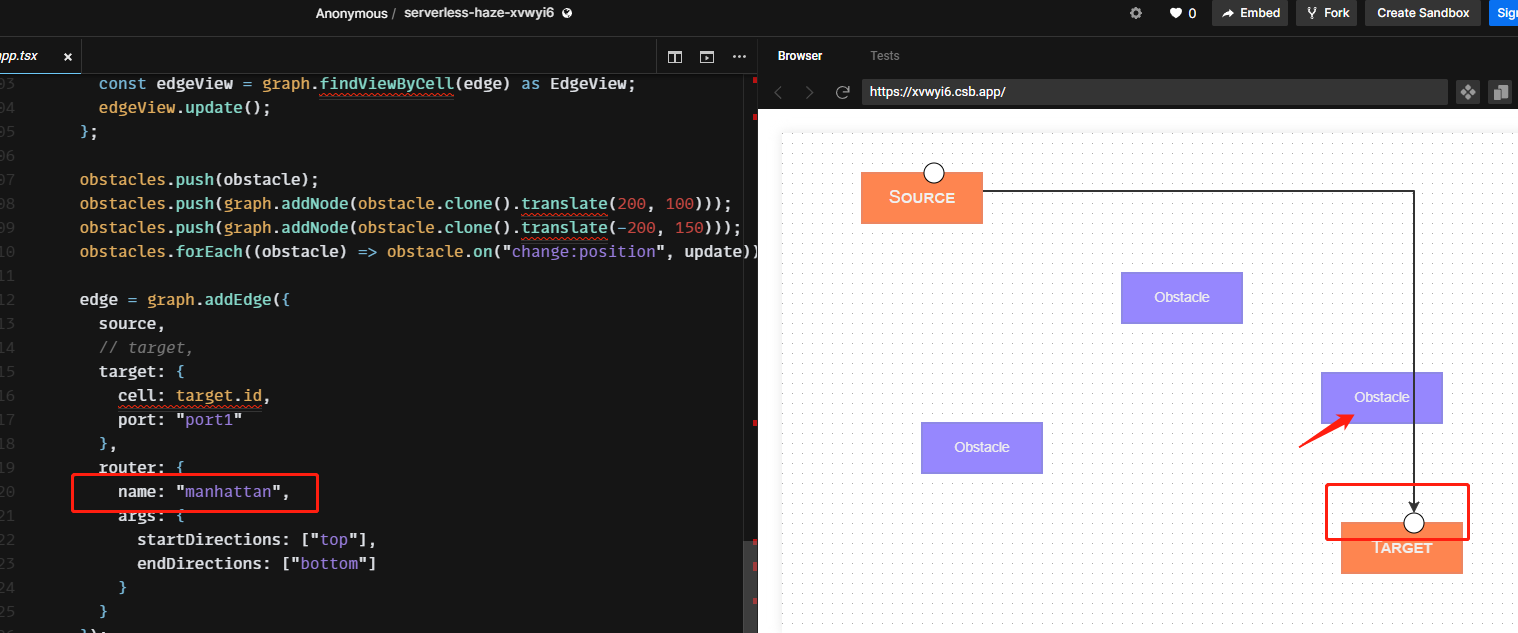This screenshot has width=1518, height=633.
Task: Switch to the Tests tab
Action: pyautogui.click(x=885, y=56)
